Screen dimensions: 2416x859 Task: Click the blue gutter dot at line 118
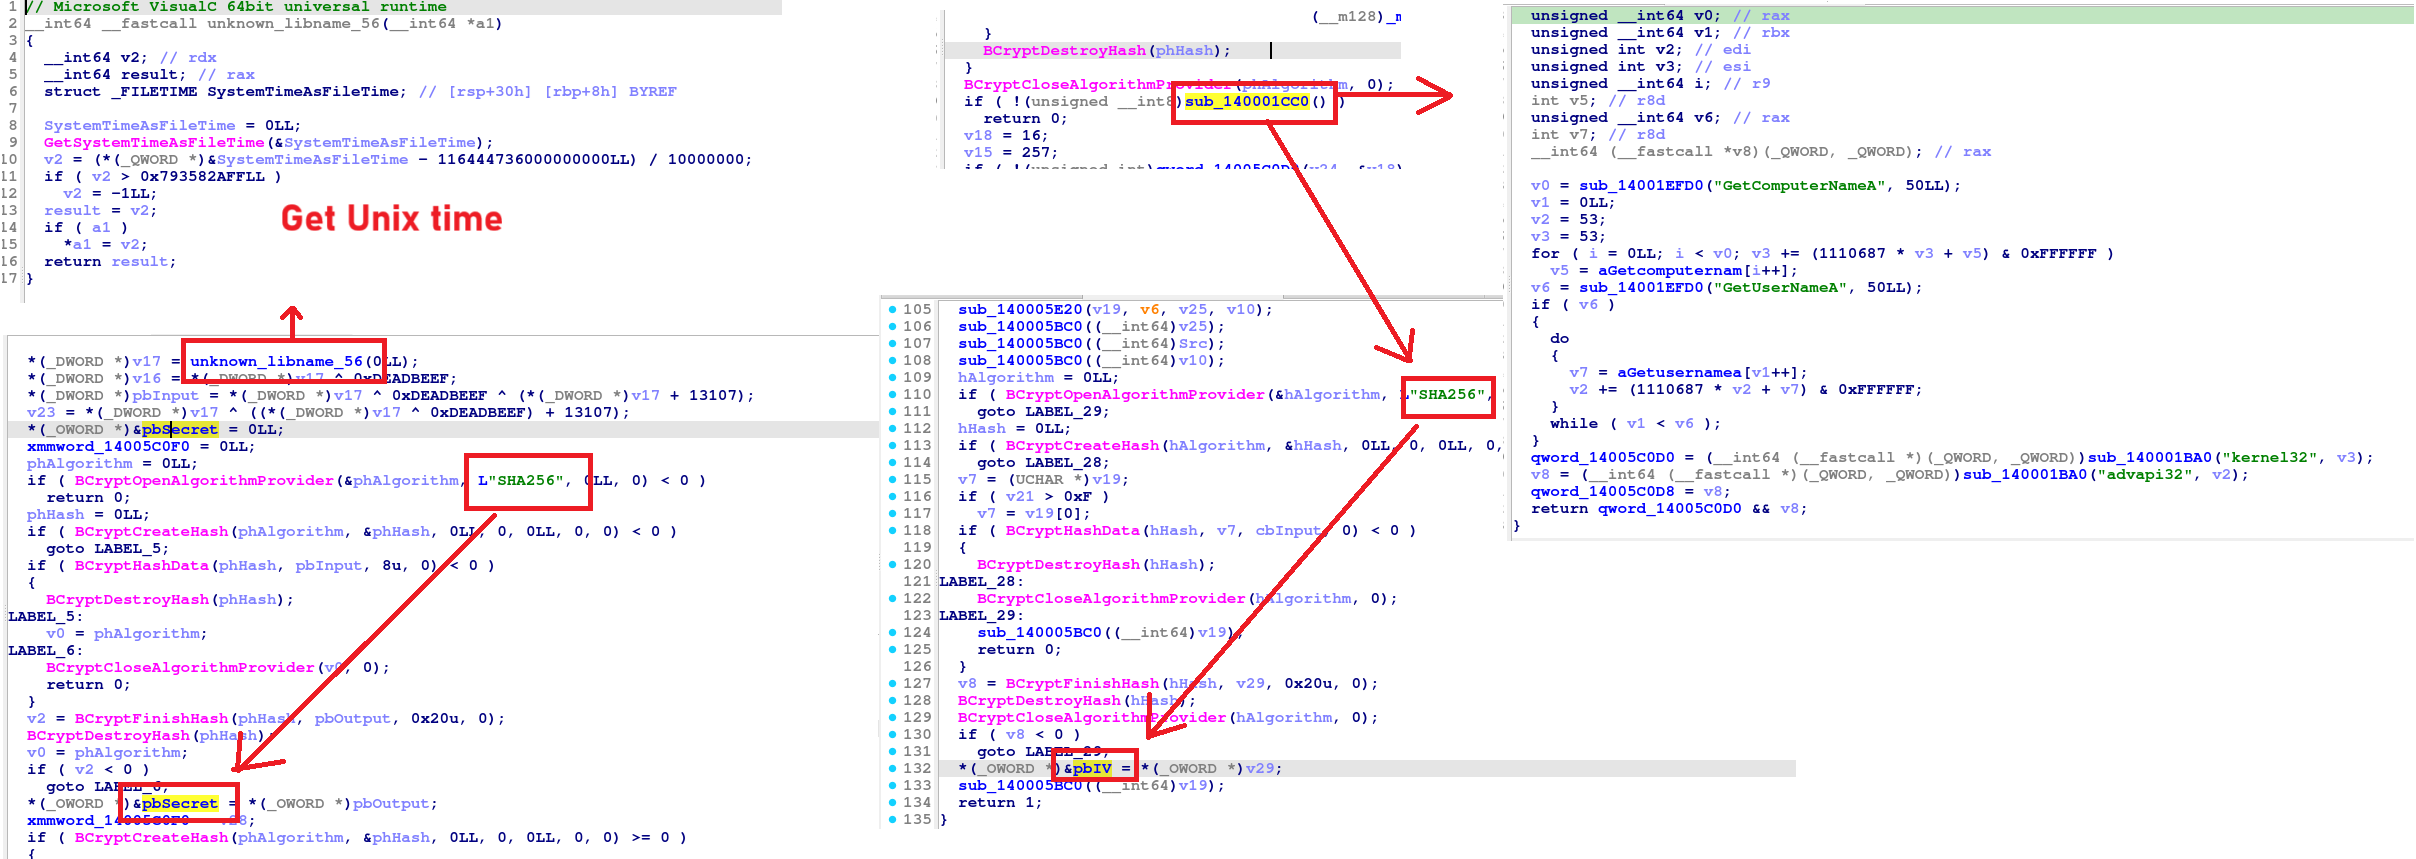(892, 531)
